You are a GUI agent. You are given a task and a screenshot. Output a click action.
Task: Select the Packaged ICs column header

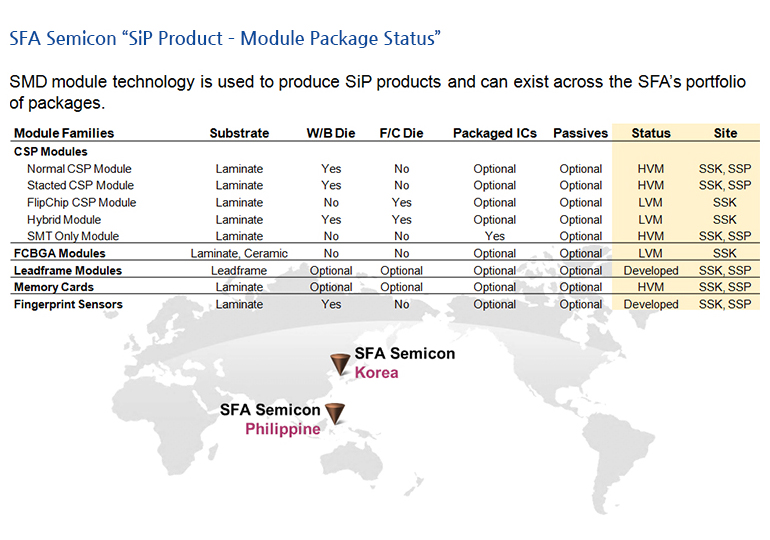point(494,133)
